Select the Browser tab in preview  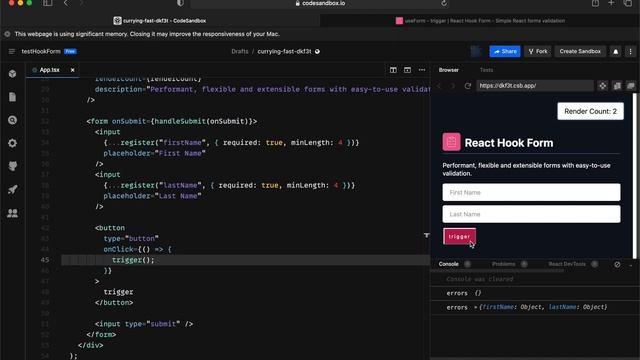[449, 70]
